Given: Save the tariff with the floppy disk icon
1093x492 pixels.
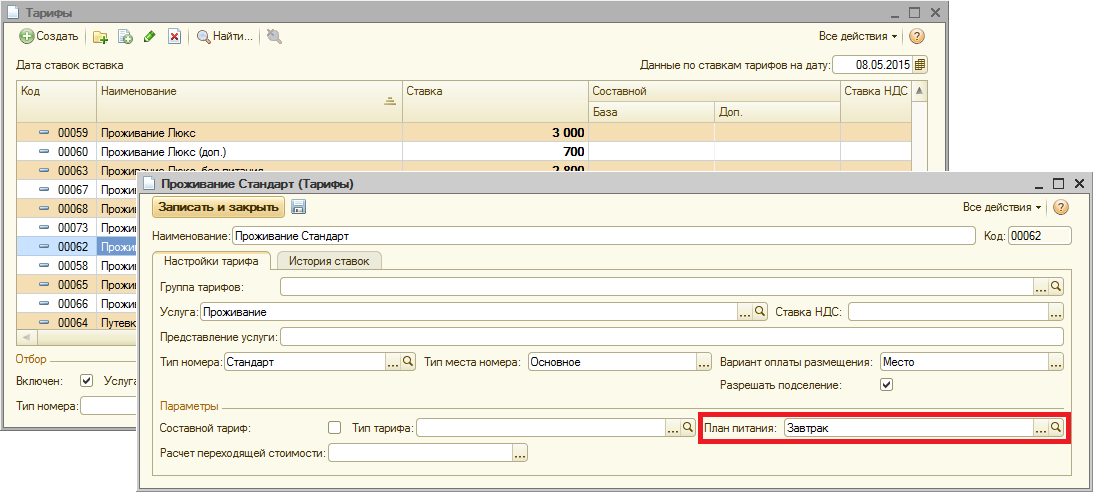Looking at the screenshot, I should point(298,207).
